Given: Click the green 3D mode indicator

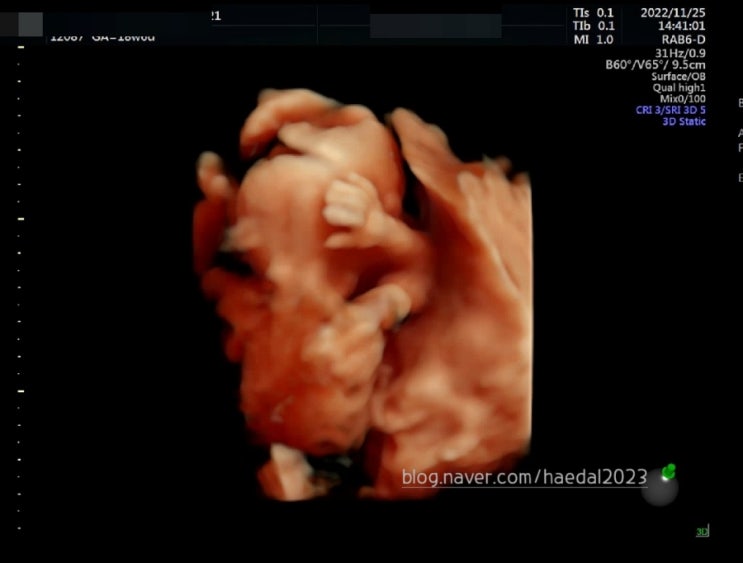Looking at the screenshot, I should (x=702, y=531).
